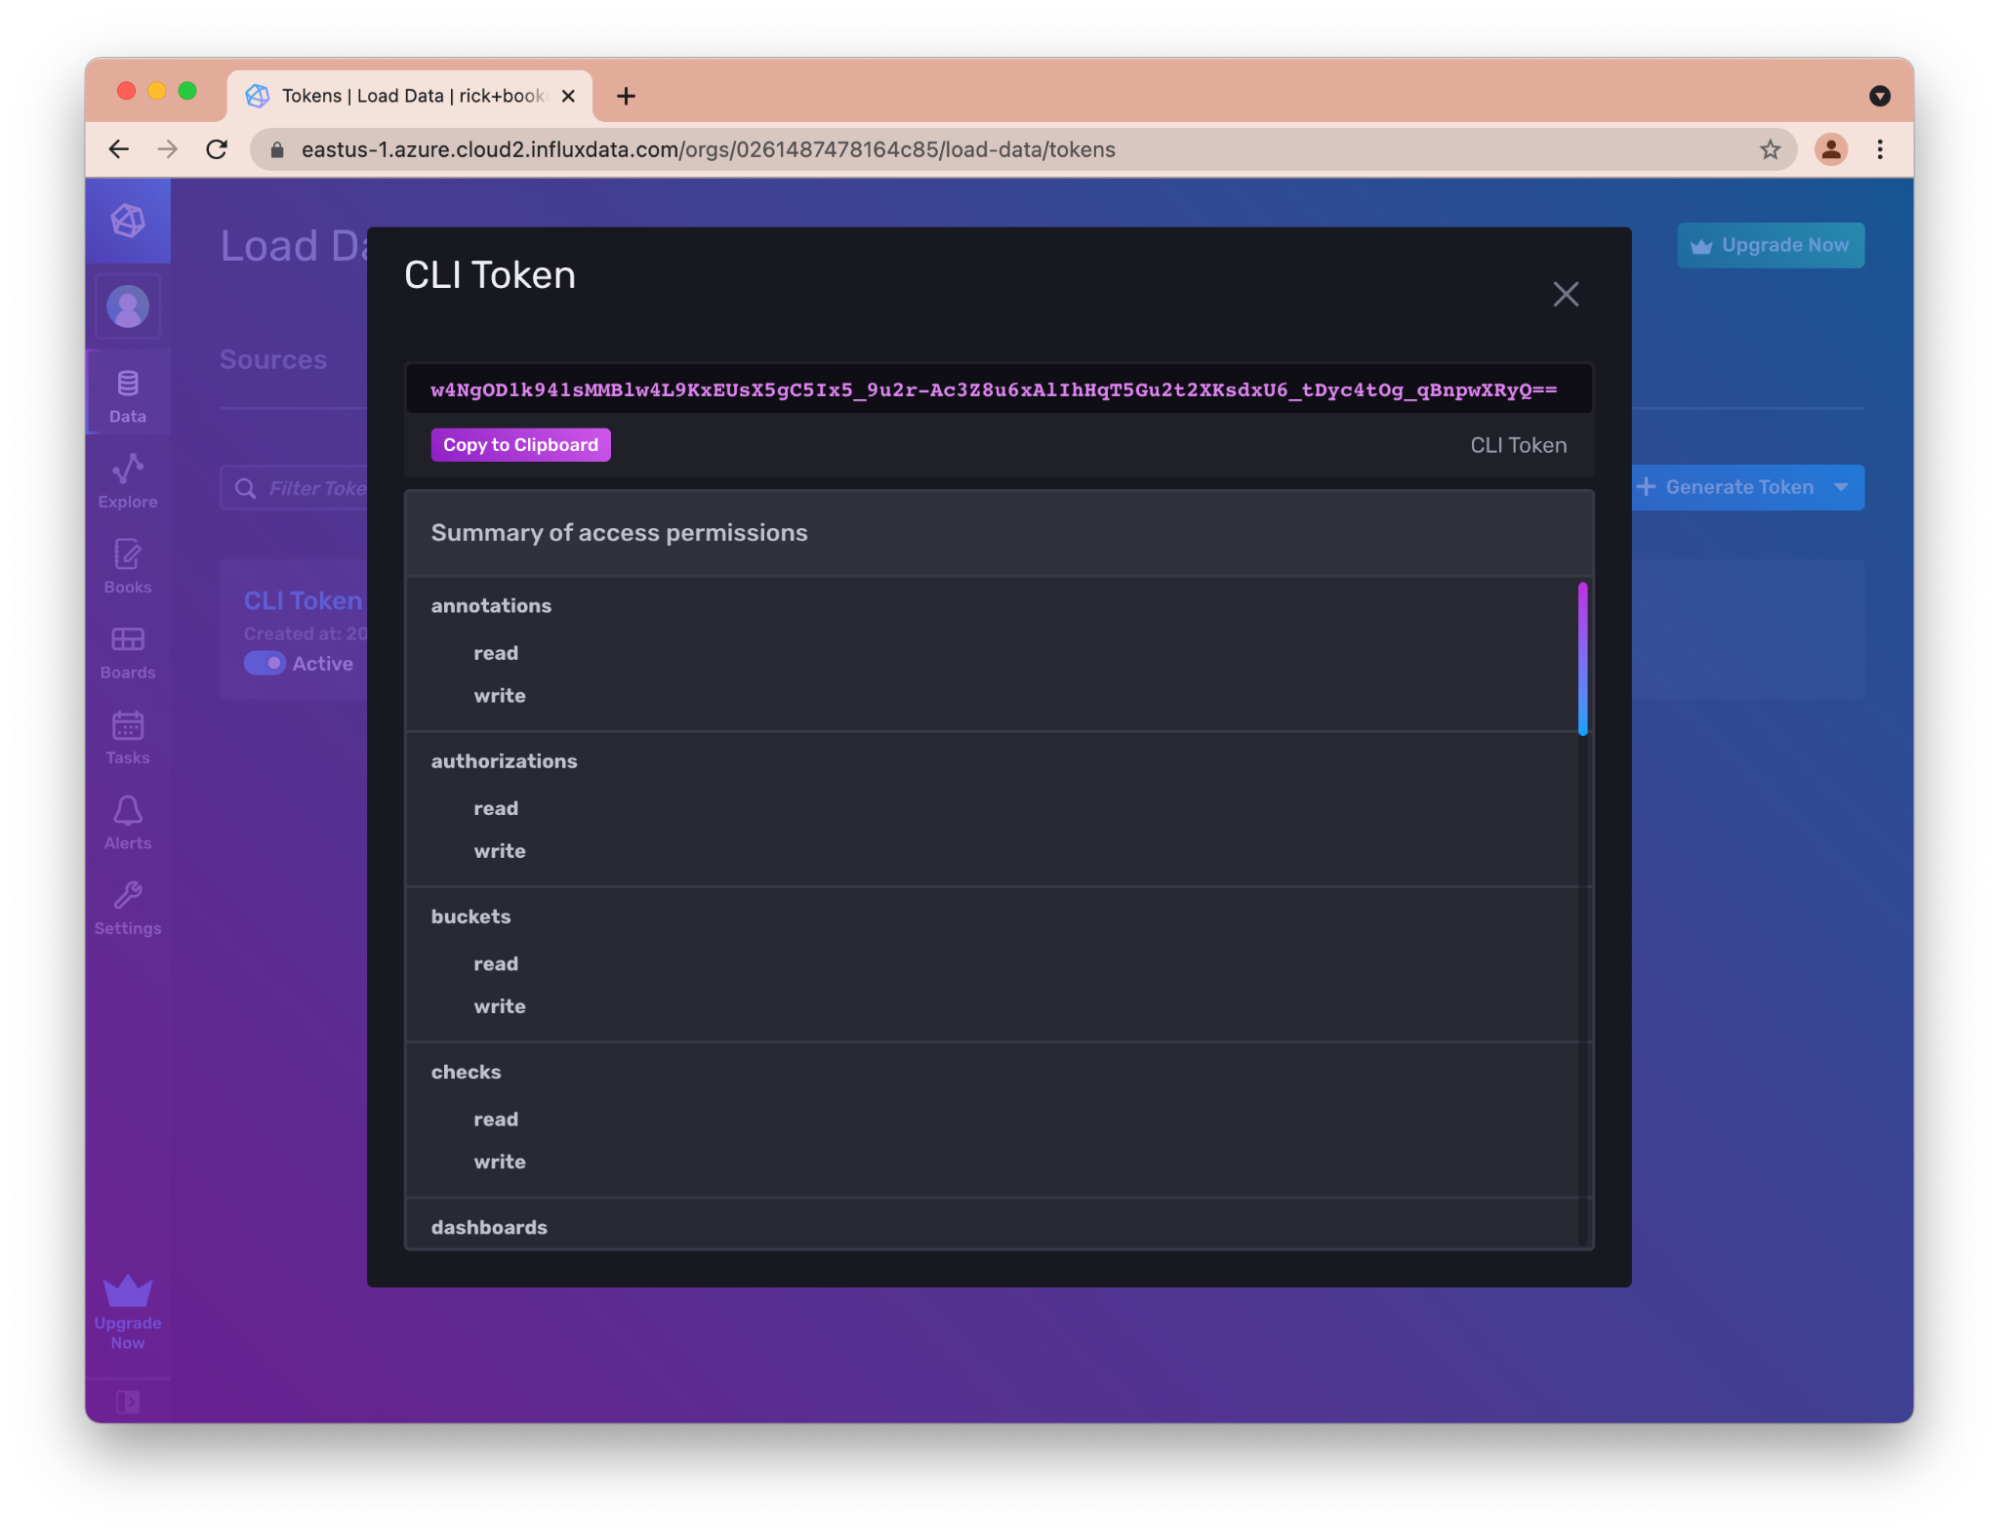Image resolution: width=1999 pixels, height=1536 pixels.
Task: Click the read entry under buckets
Action: pyautogui.click(x=496, y=963)
